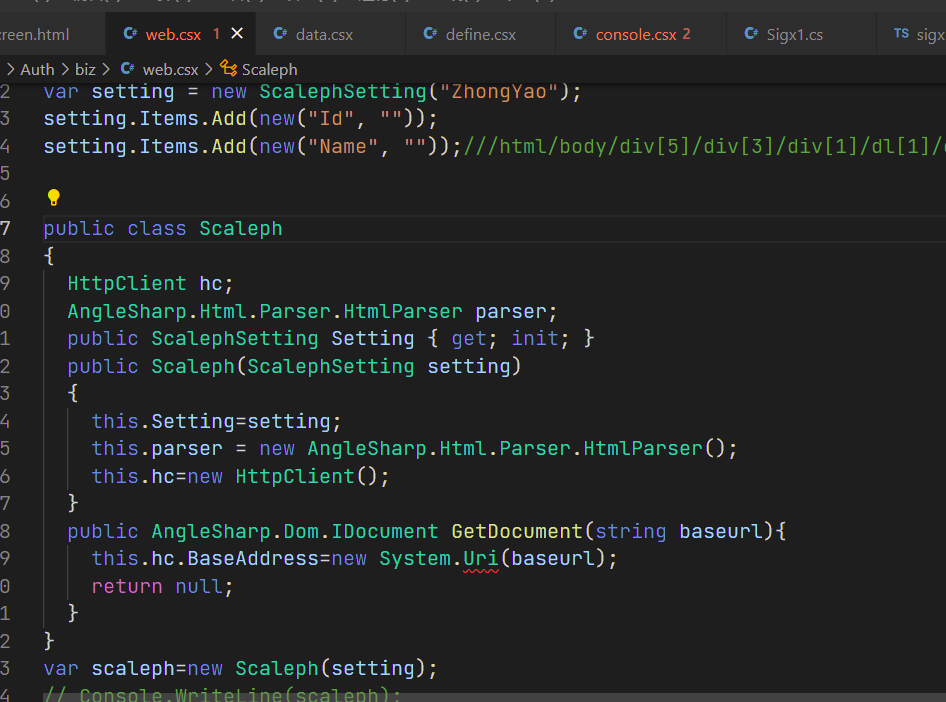Switch to the data.csx tab
This screenshot has width=946, height=702.
click(x=324, y=34)
